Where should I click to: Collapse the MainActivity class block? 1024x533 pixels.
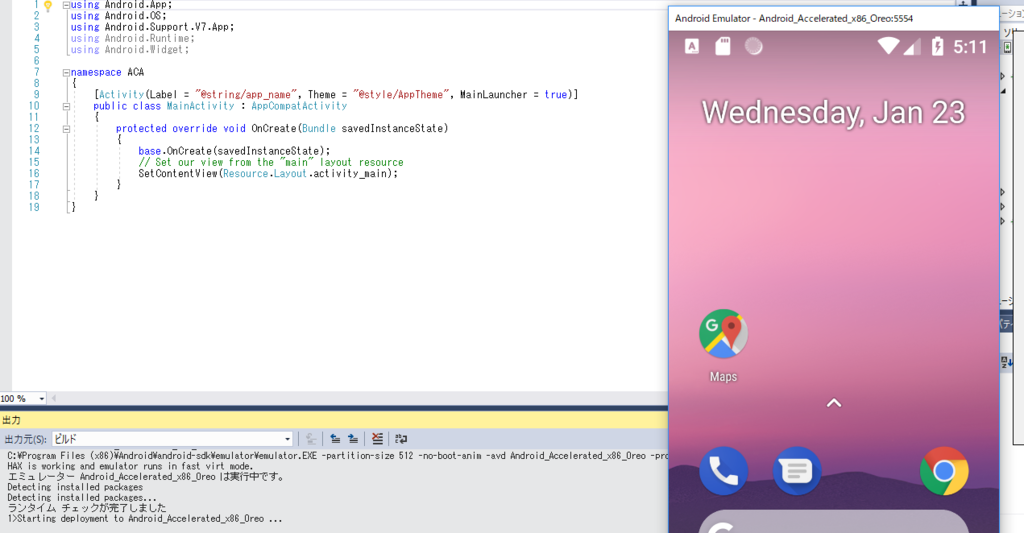pos(66,106)
